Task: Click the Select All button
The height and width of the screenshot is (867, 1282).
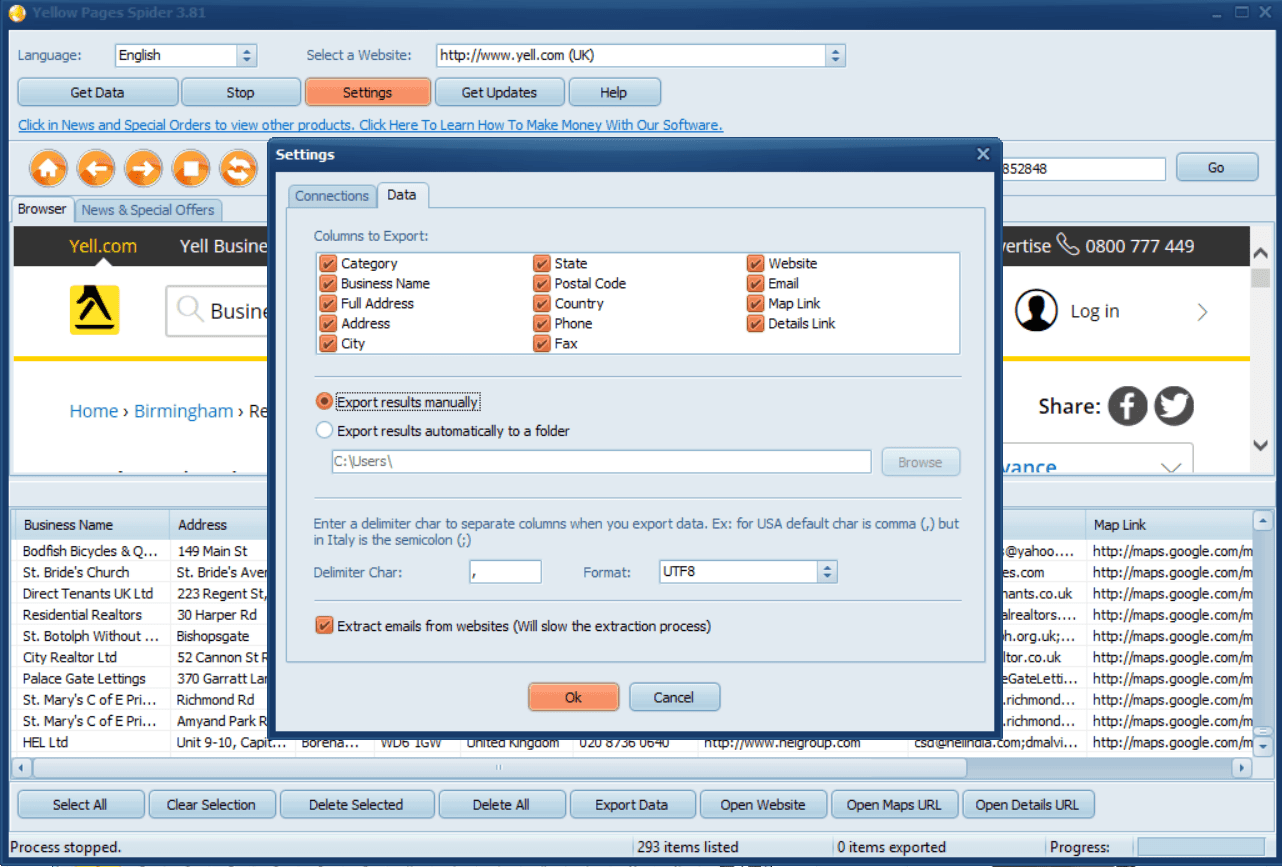Action: (x=80, y=804)
